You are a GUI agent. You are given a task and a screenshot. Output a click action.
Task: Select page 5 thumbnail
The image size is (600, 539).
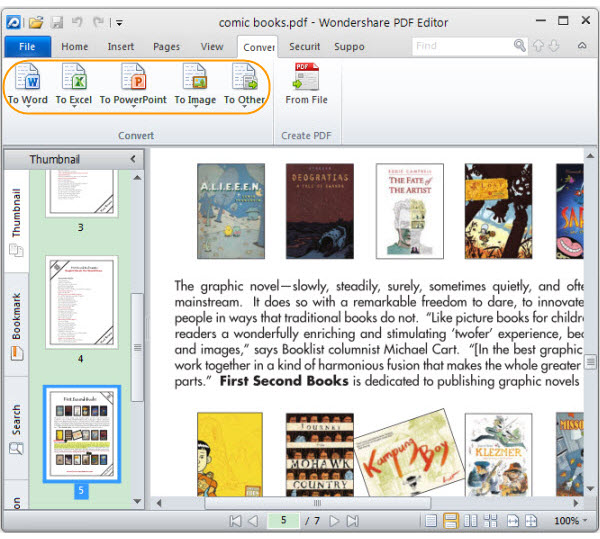tap(82, 434)
